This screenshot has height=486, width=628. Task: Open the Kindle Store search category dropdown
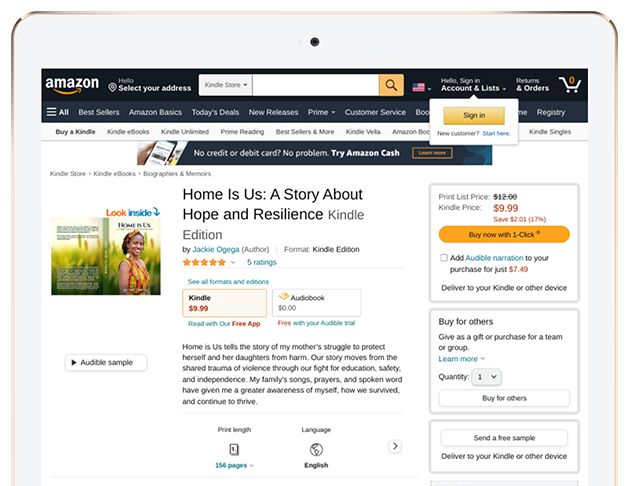tap(225, 85)
